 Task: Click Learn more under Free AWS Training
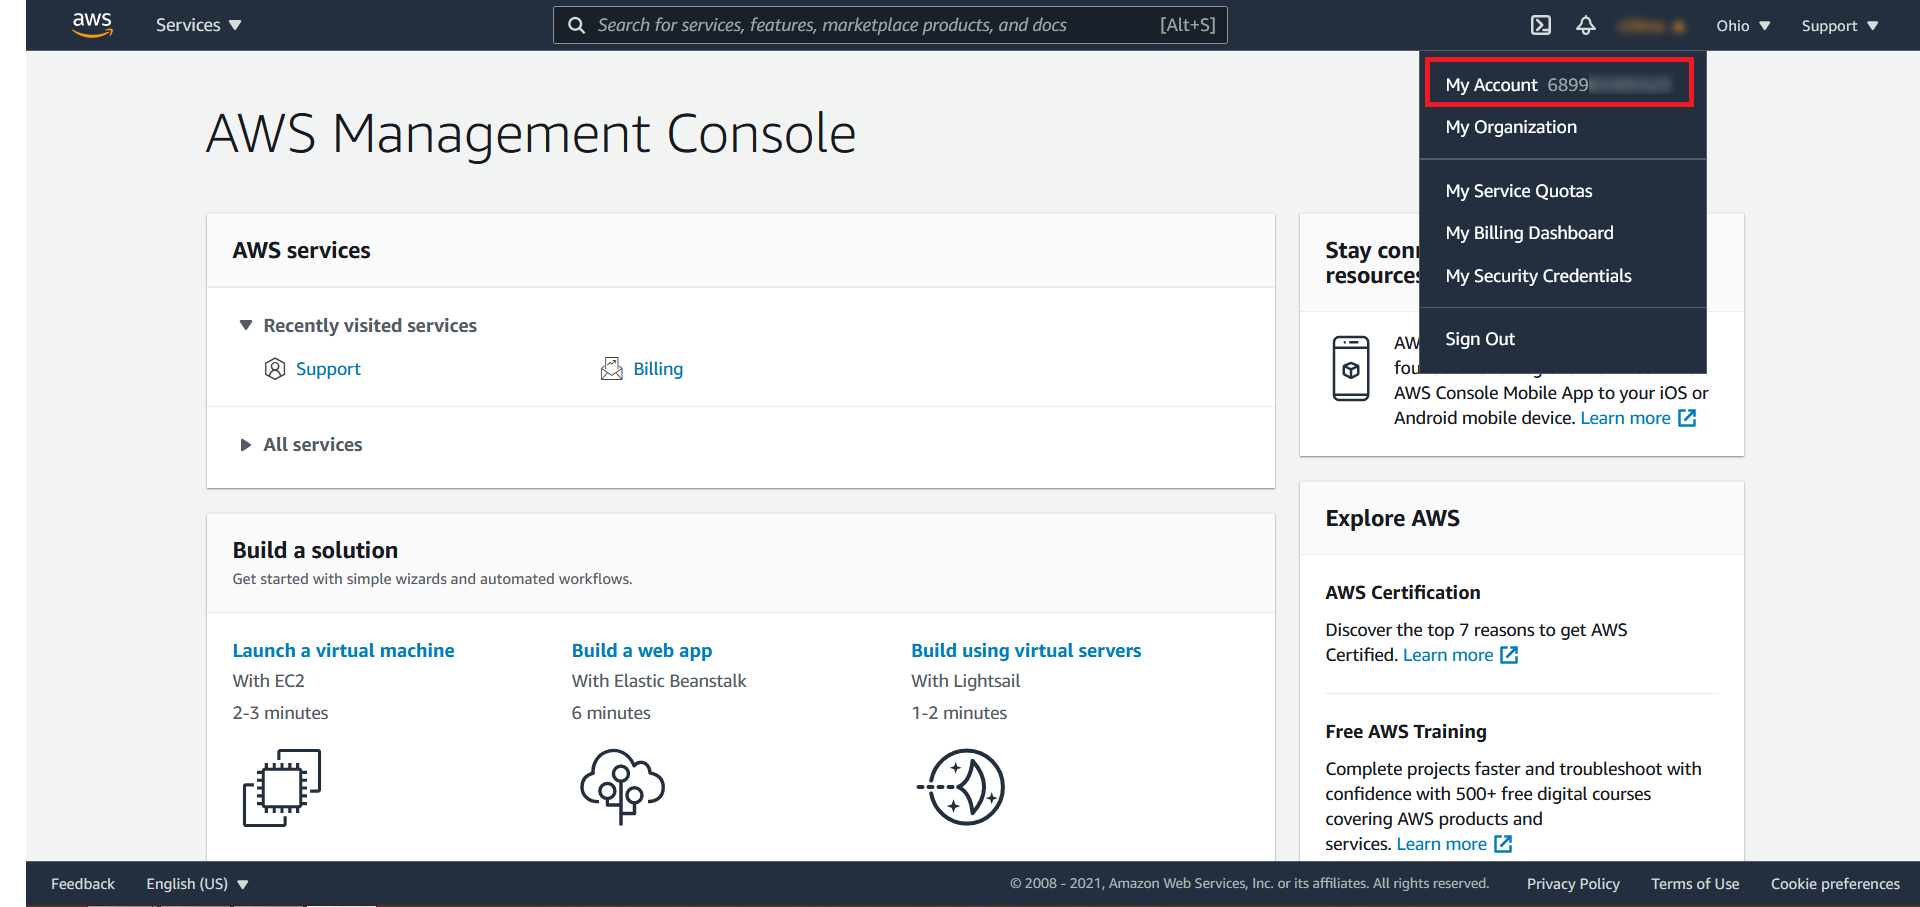click(1441, 844)
